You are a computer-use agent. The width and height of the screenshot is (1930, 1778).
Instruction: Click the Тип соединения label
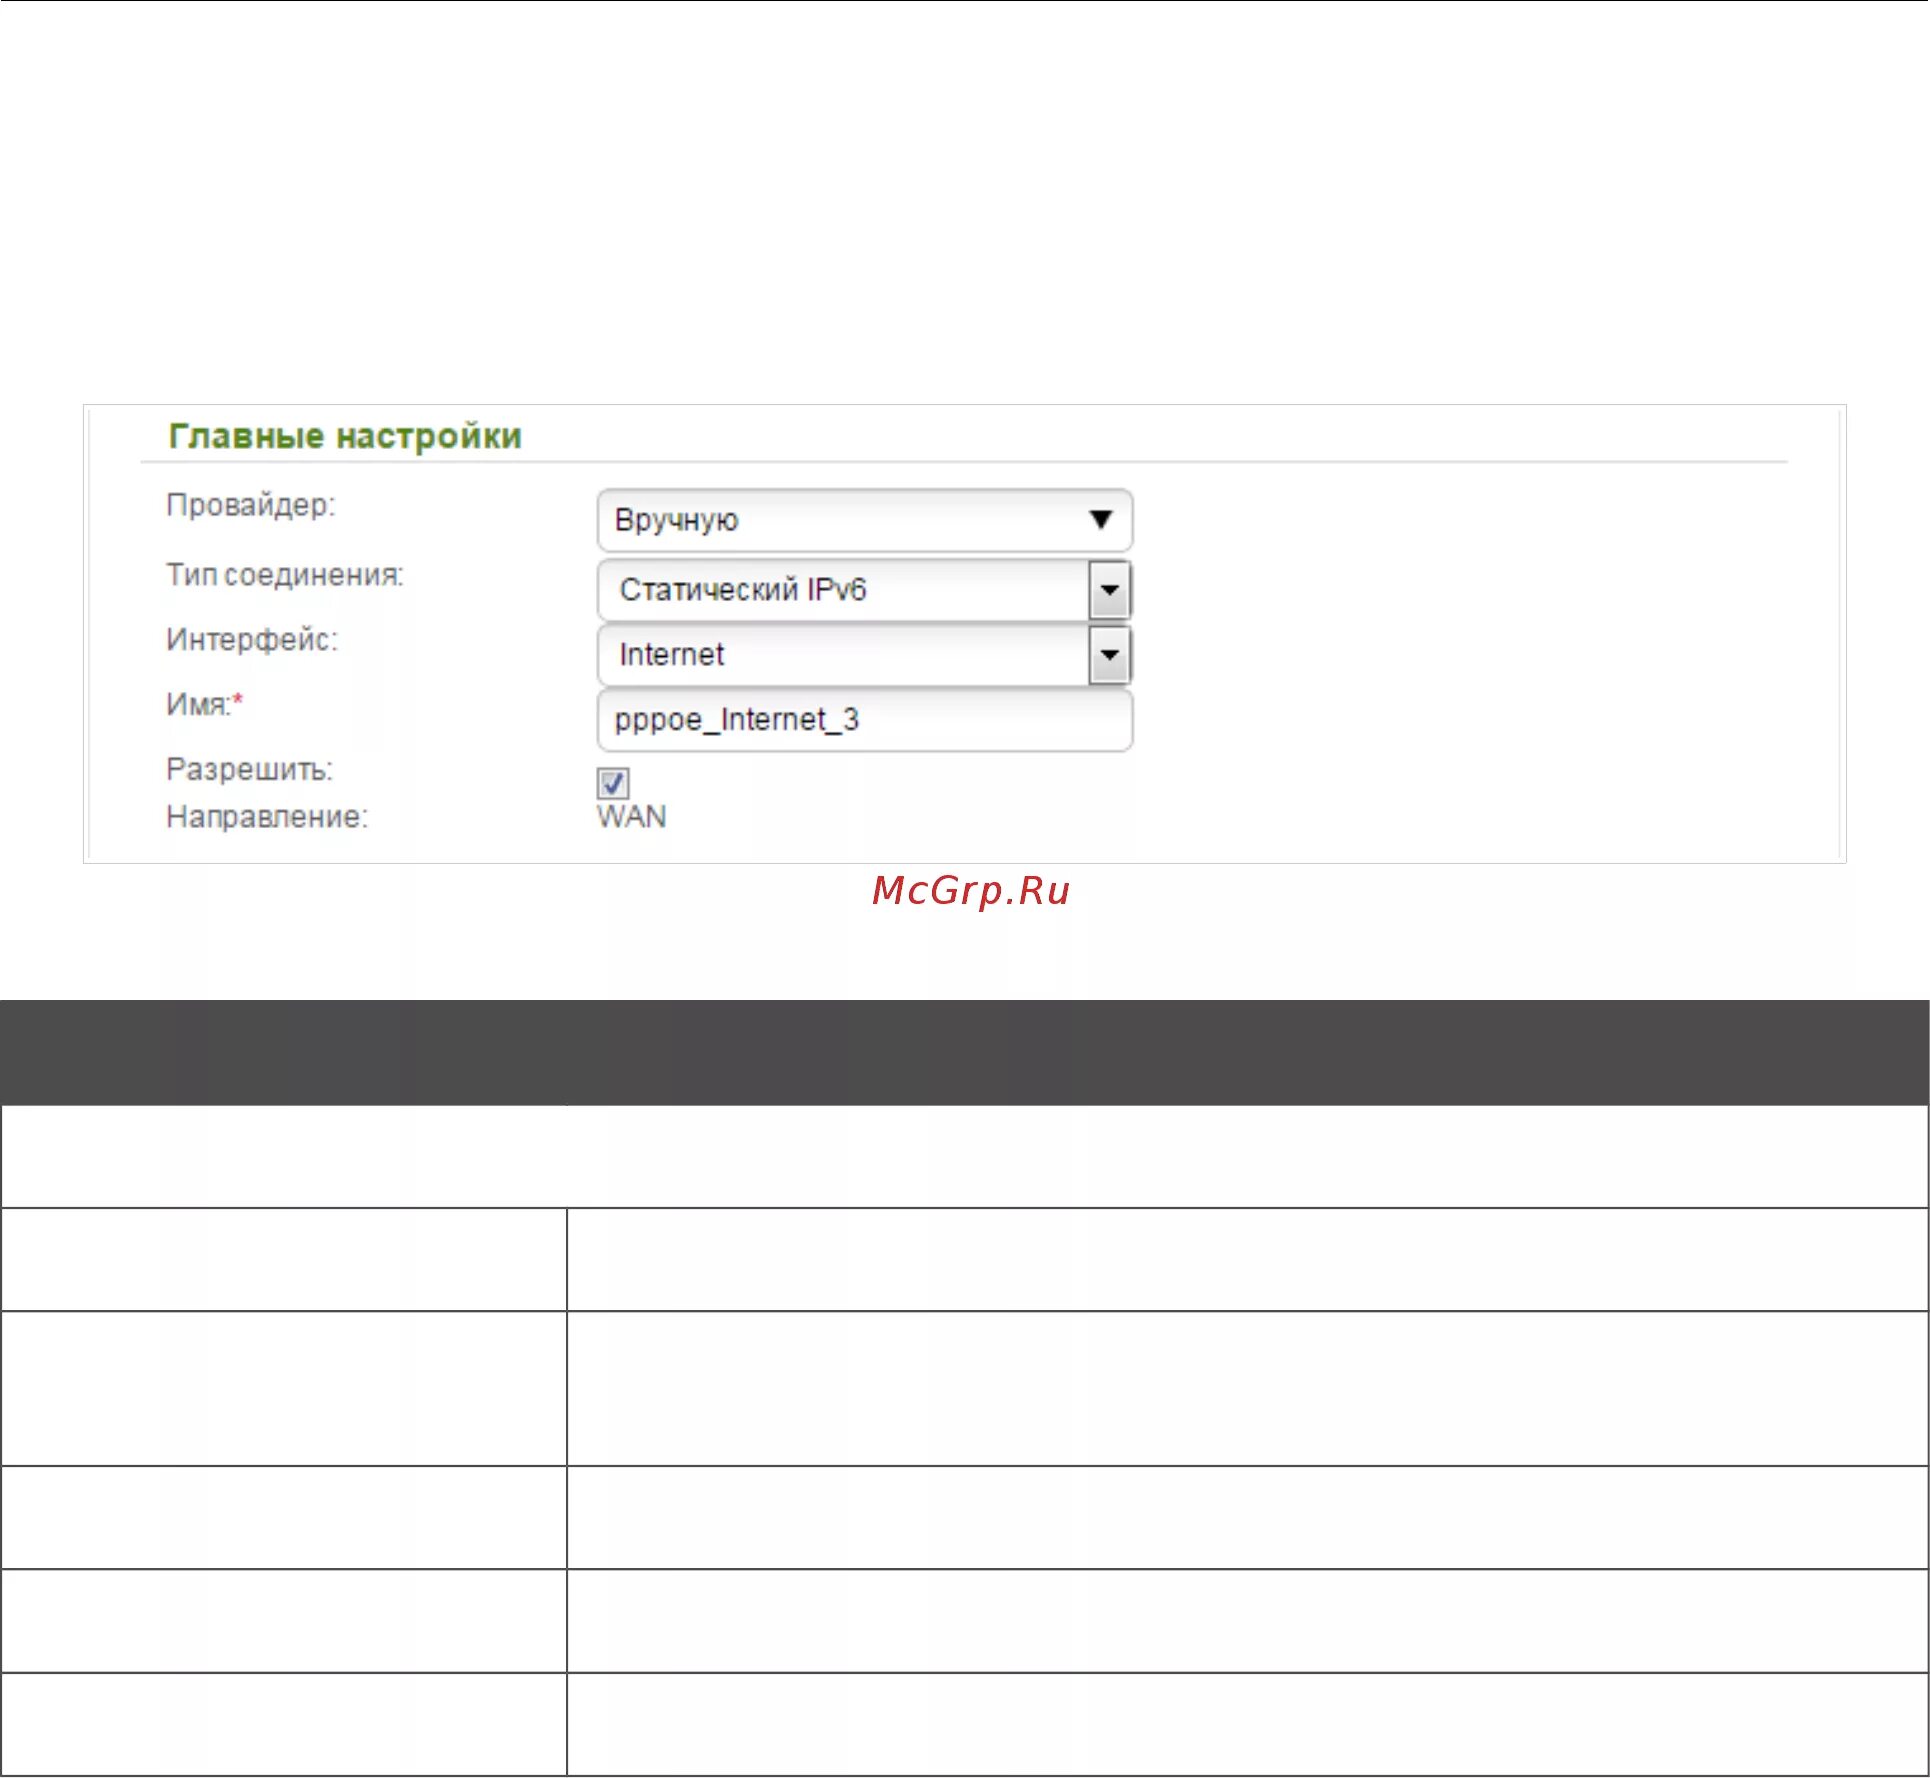pos(284,575)
